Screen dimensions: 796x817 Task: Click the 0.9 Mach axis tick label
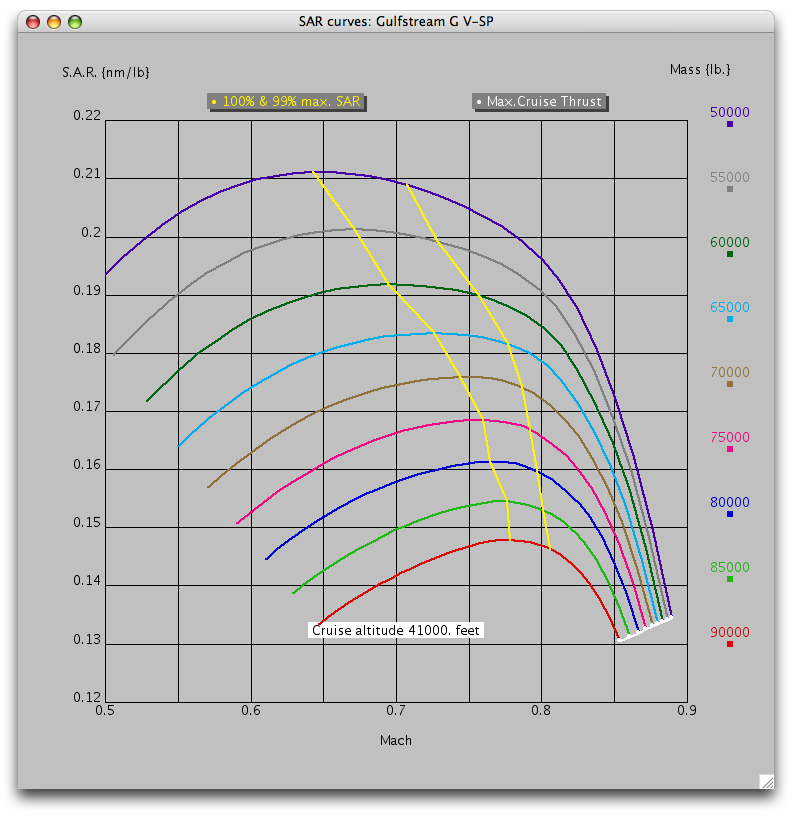click(x=687, y=711)
